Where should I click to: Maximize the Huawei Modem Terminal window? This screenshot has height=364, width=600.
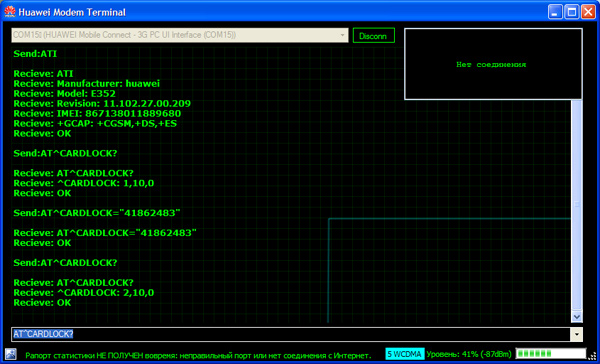coord(572,12)
